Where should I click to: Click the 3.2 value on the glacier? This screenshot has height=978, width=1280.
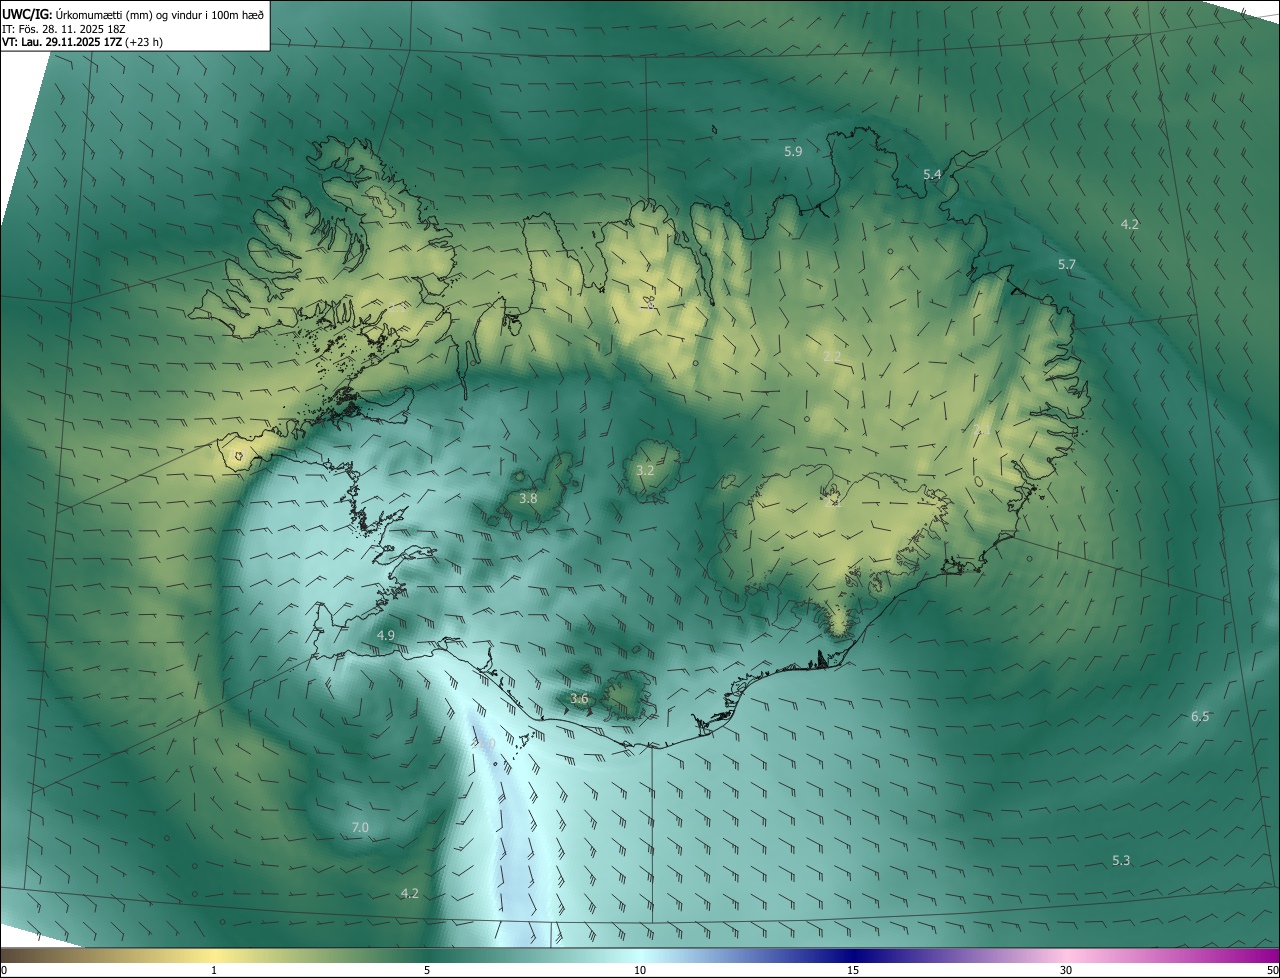coord(645,470)
